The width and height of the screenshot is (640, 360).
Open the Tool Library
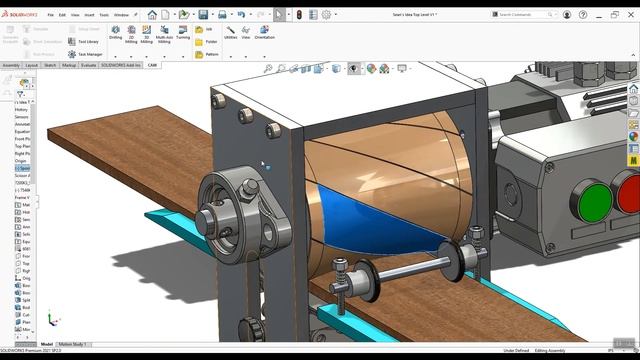(x=84, y=42)
